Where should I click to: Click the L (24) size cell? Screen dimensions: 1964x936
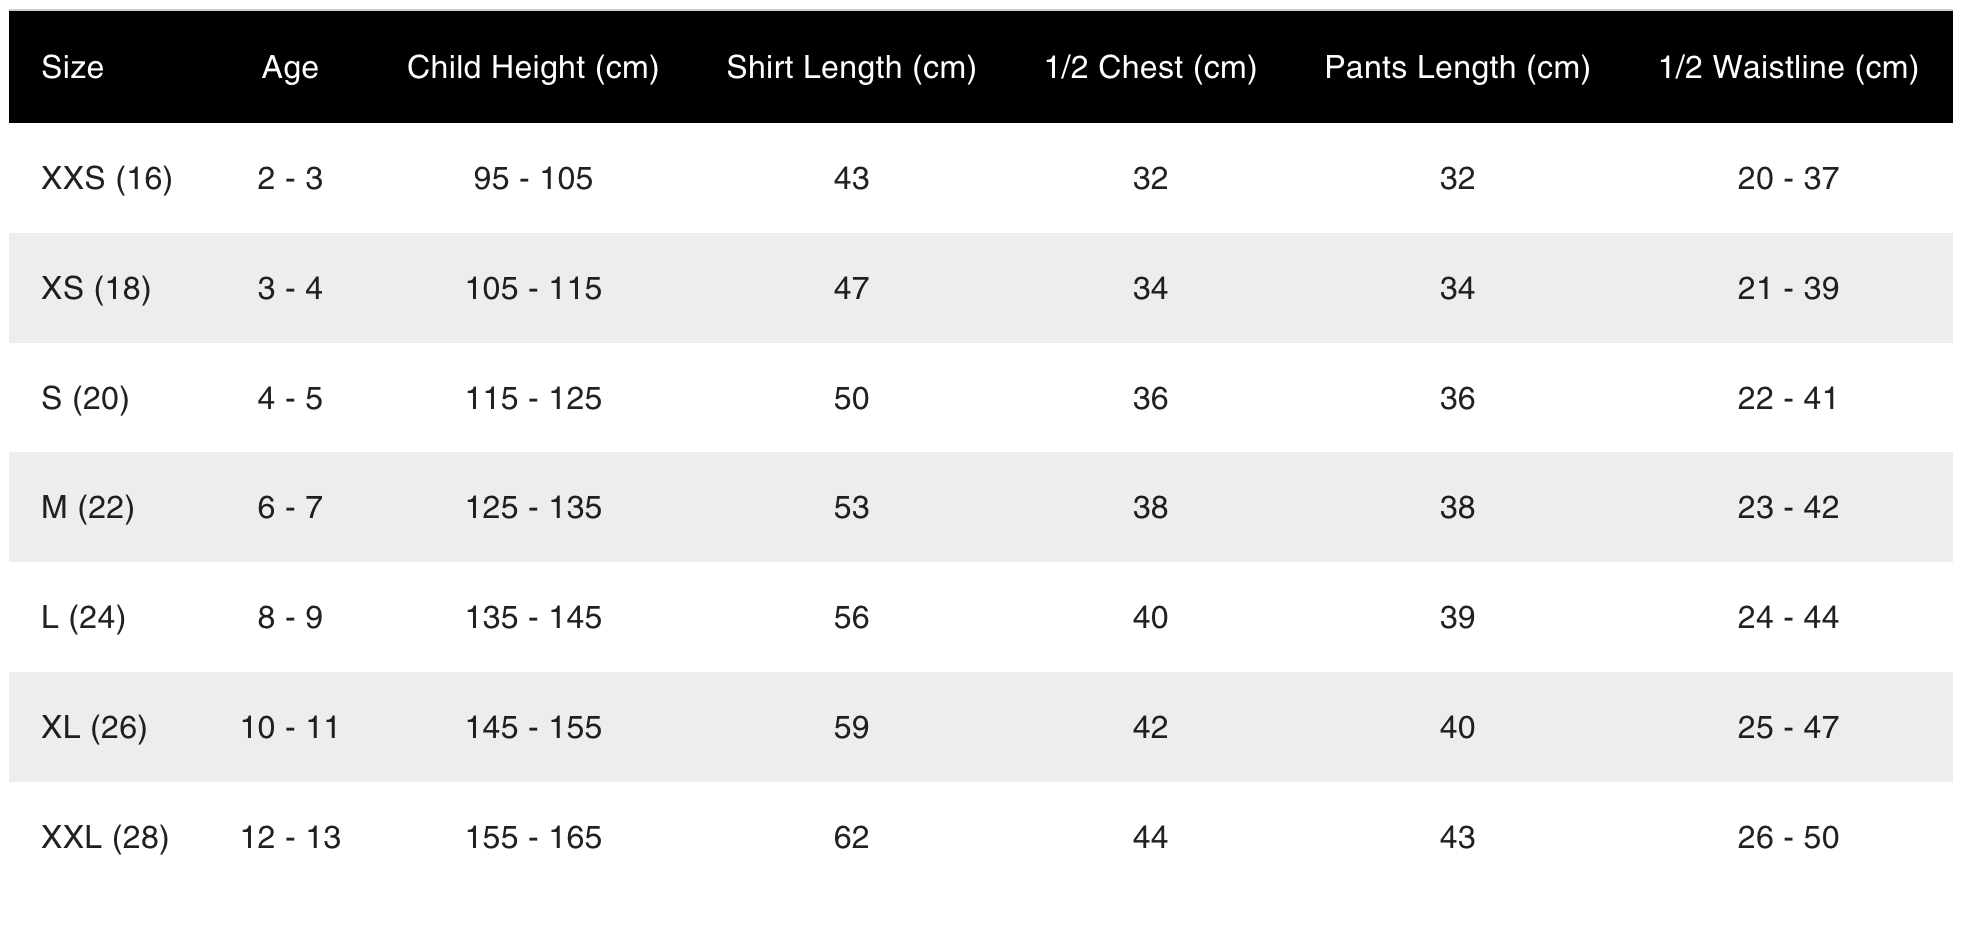pos(83,617)
